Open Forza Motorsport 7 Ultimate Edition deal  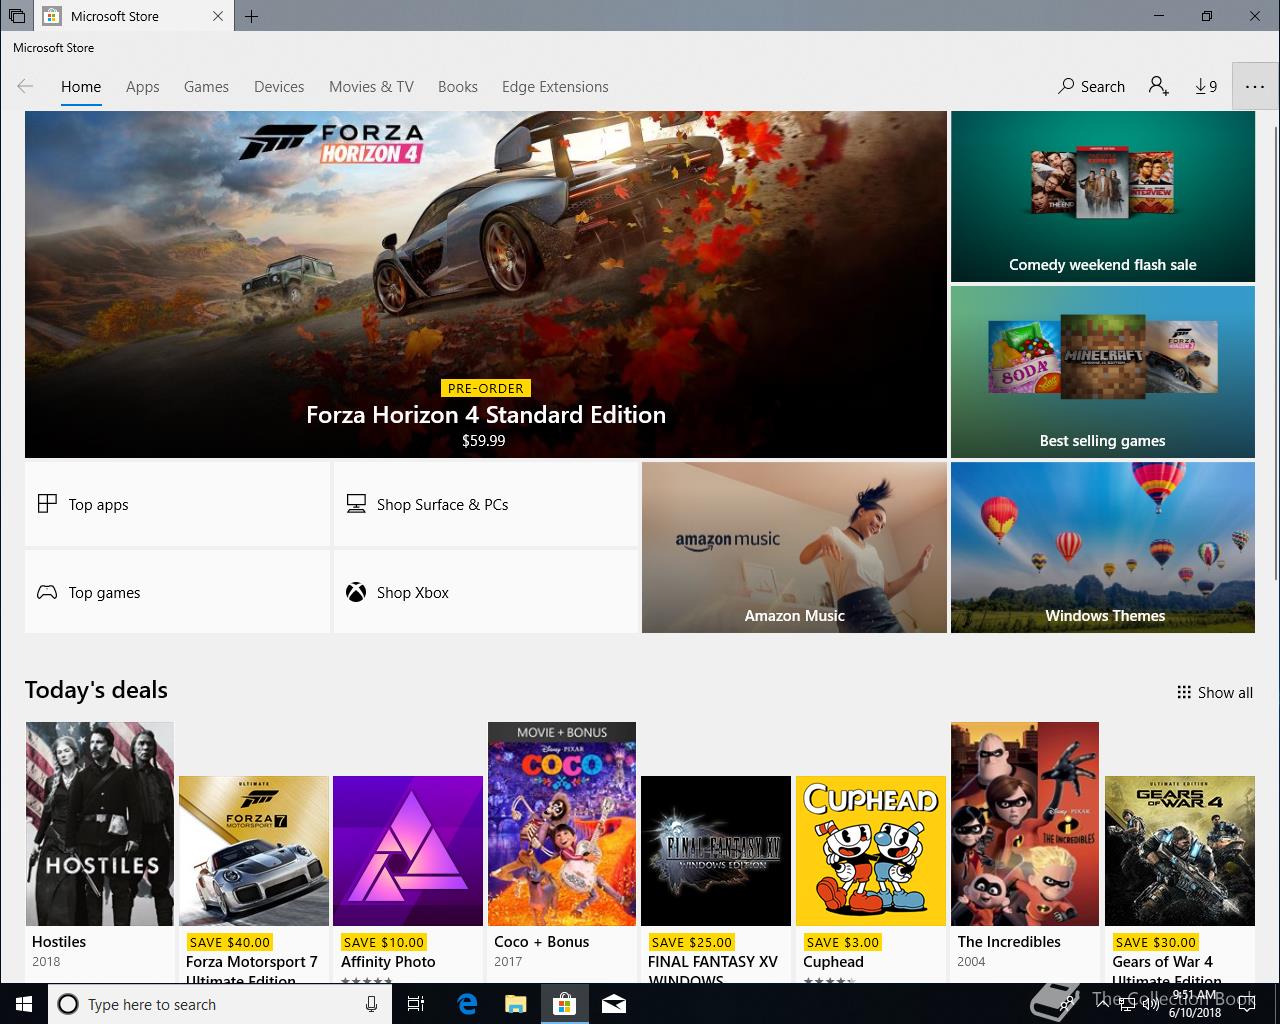254,879
